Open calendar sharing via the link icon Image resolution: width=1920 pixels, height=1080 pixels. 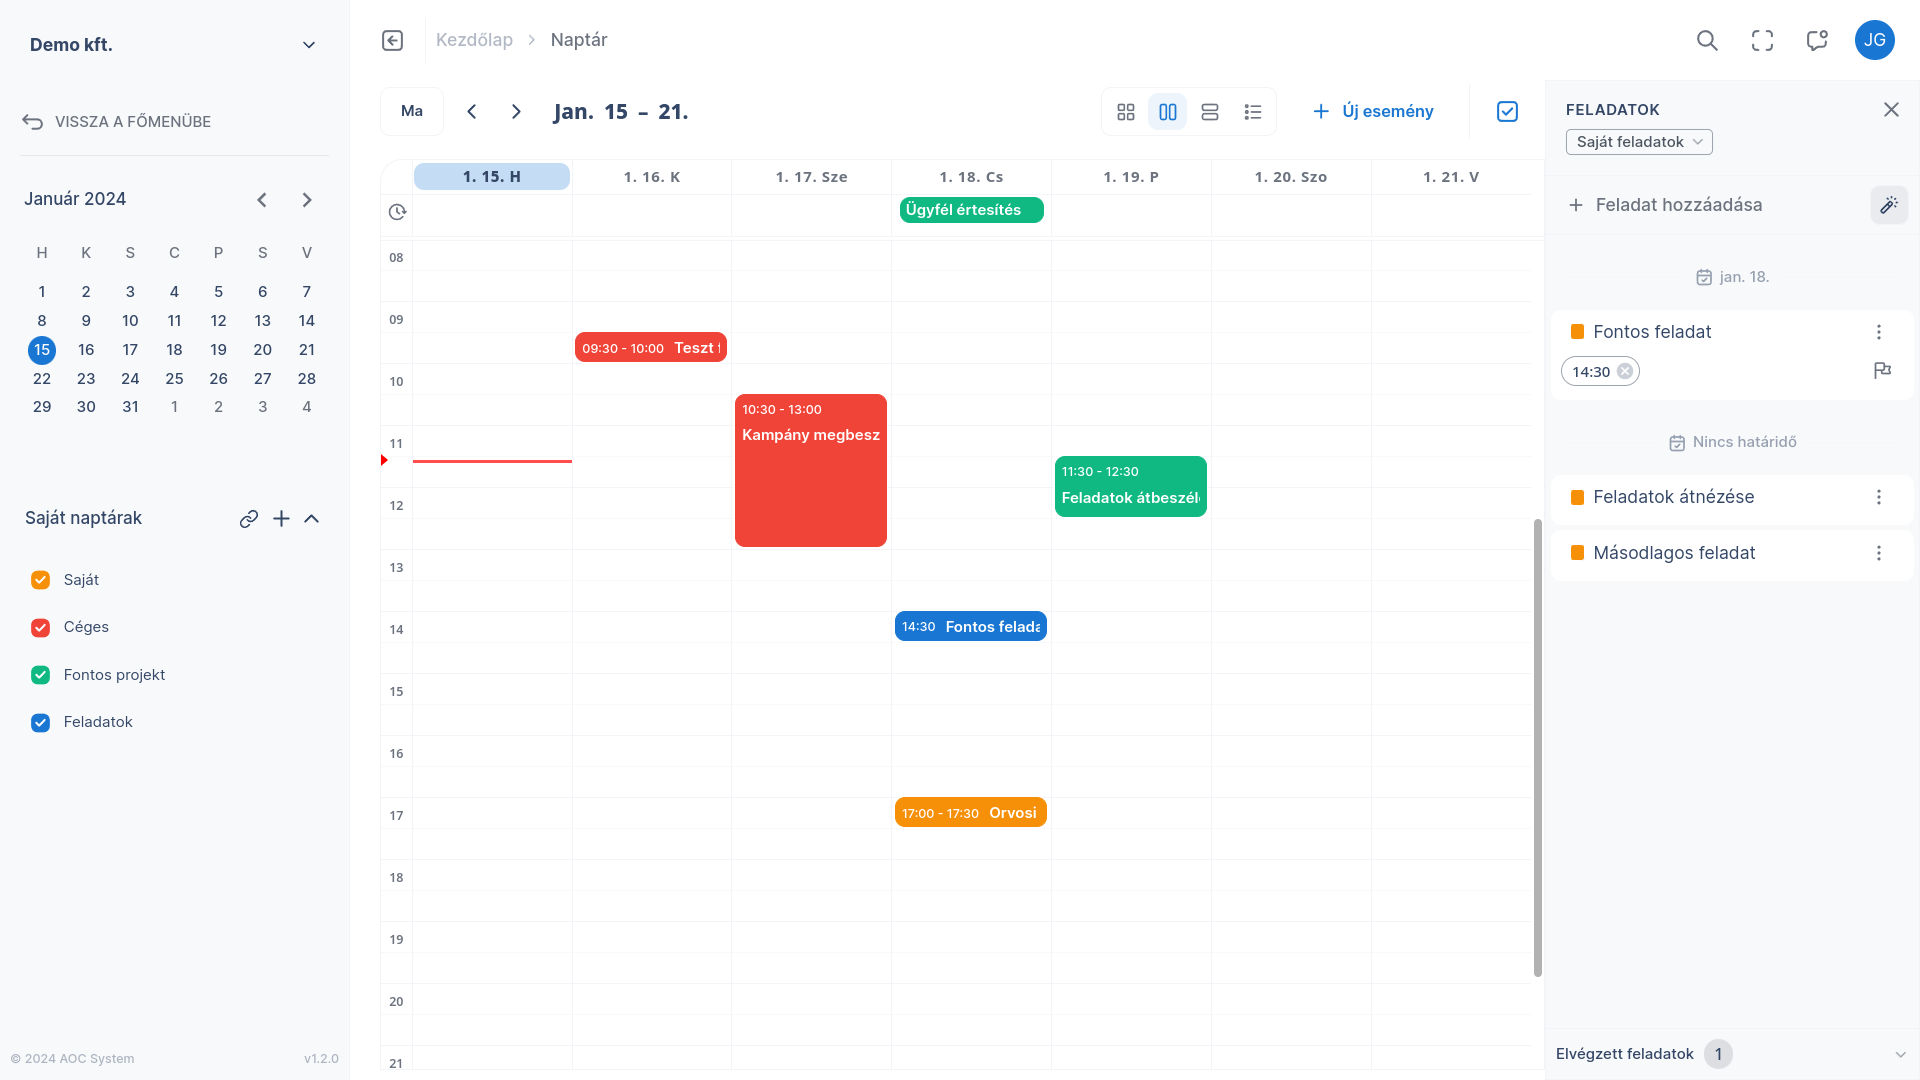click(x=248, y=519)
